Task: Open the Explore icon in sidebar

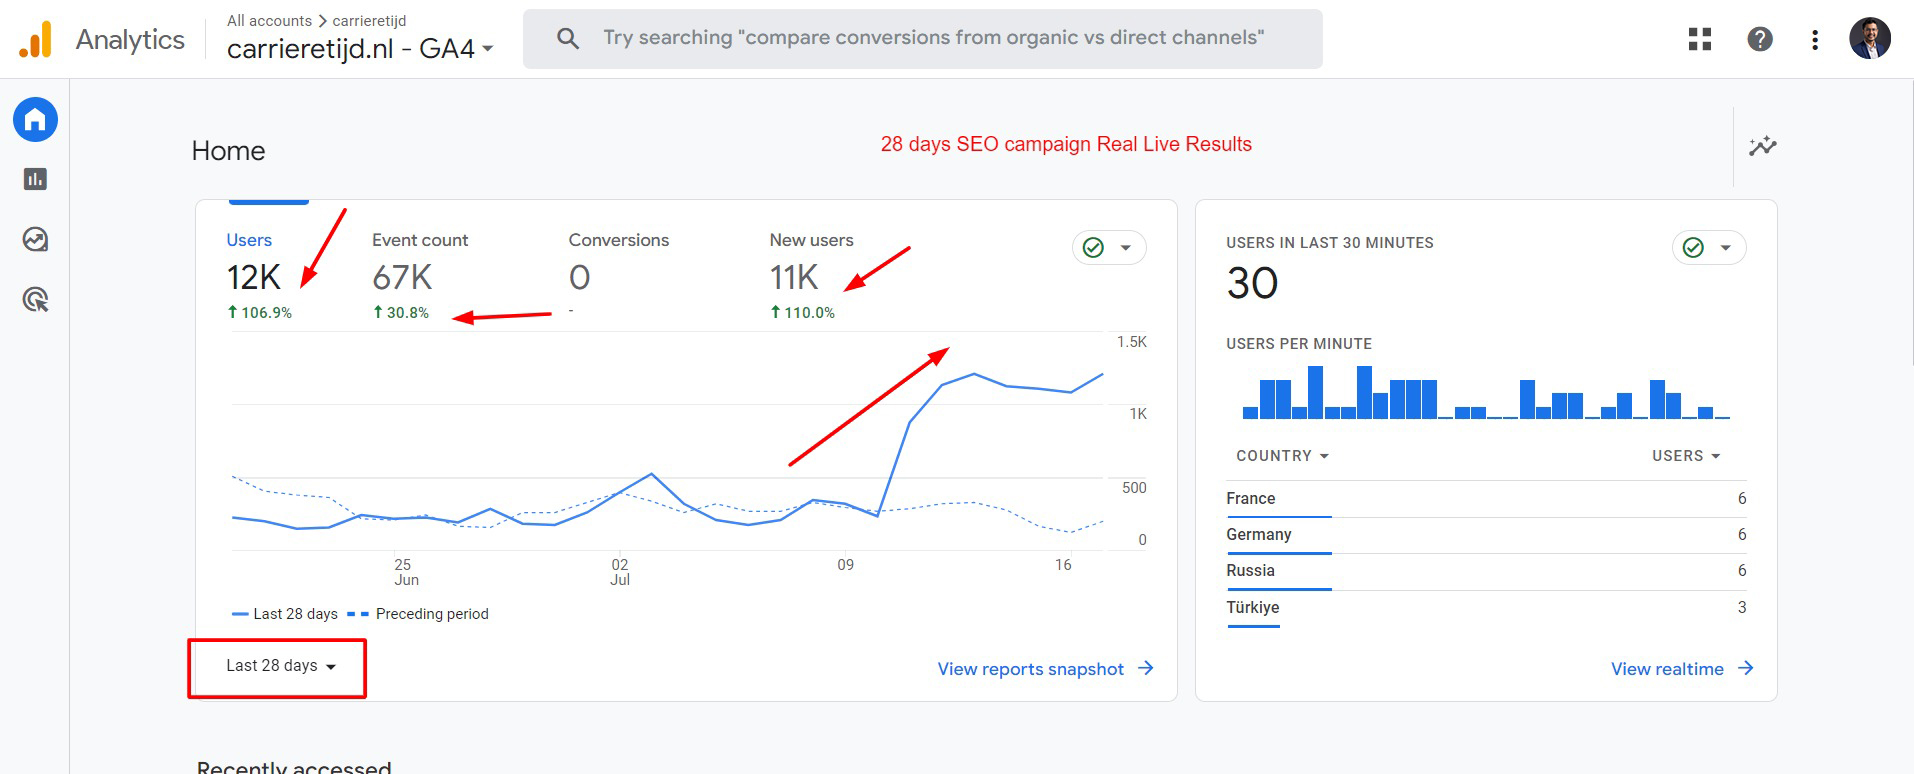Action: [x=35, y=240]
